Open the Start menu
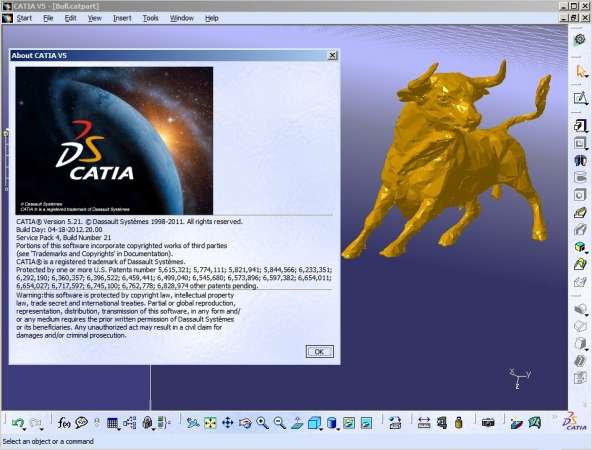Screen dimensions: 592x450 click(24, 18)
